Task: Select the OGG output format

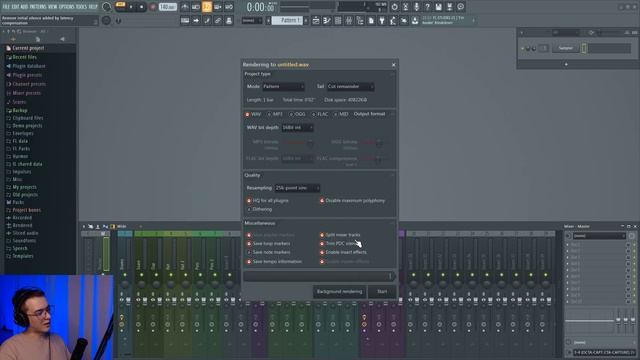Action: pos(297,114)
